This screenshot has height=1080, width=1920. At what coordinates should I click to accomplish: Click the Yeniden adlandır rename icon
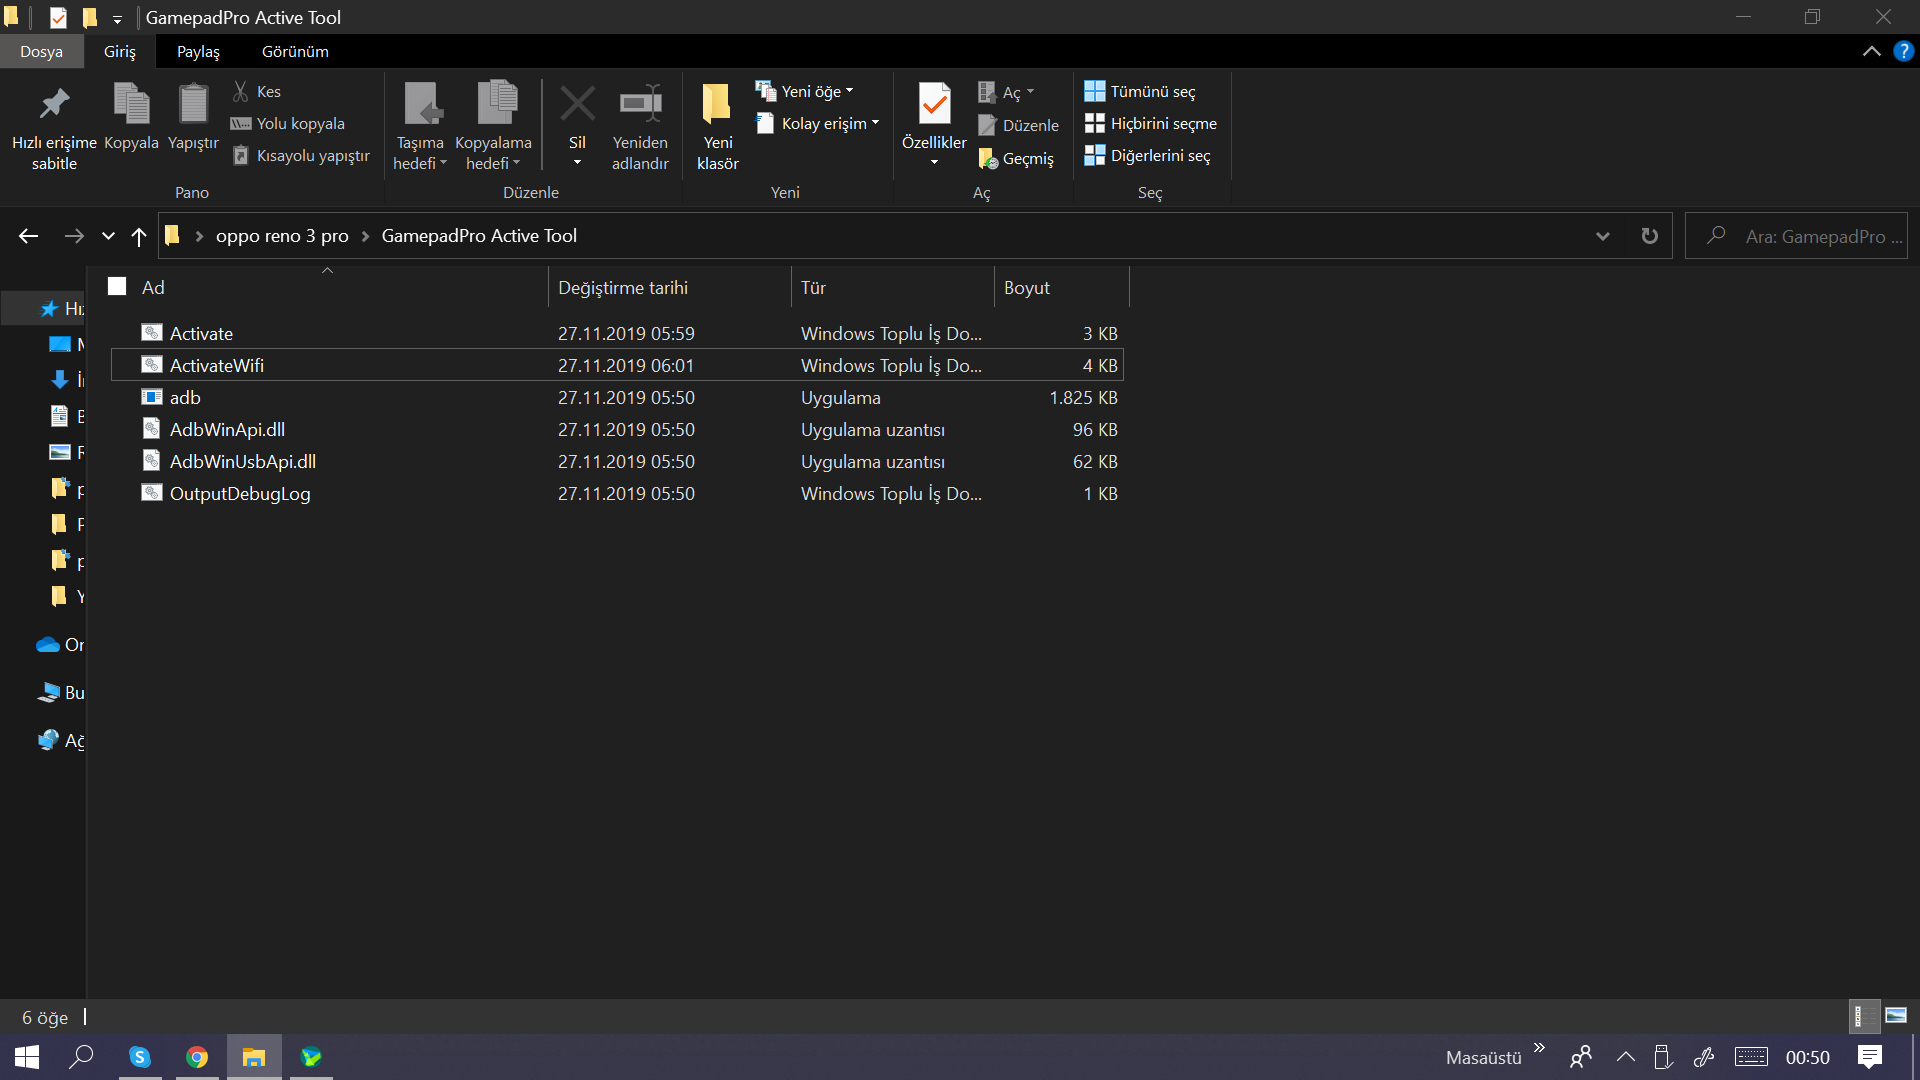tap(640, 105)
